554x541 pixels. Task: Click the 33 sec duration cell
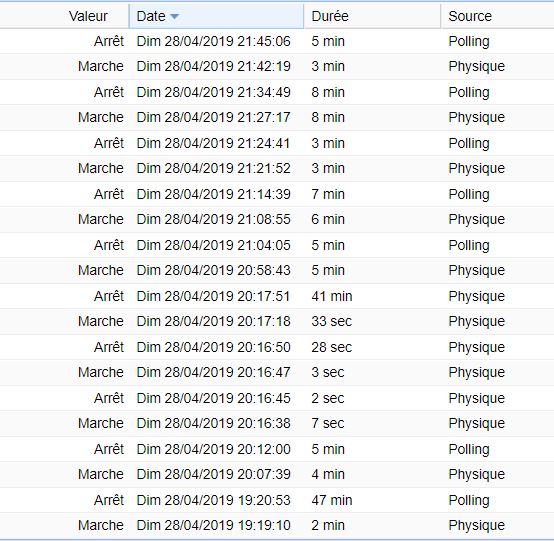click(331, 321)
